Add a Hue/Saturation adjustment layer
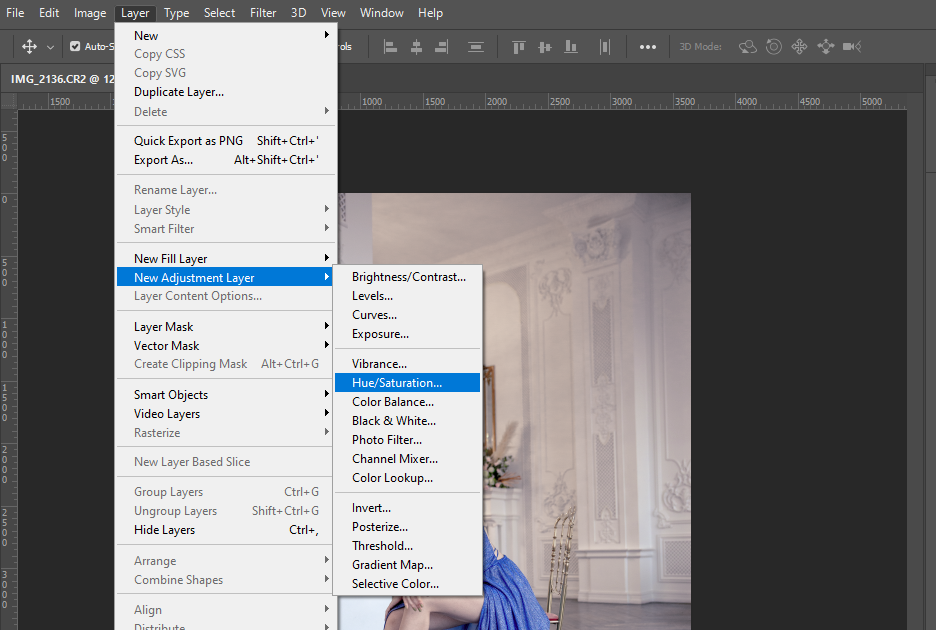 (x=408, y=383)
